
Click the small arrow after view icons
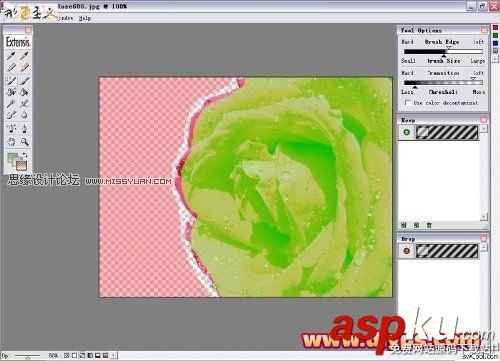tap(114, 356)
